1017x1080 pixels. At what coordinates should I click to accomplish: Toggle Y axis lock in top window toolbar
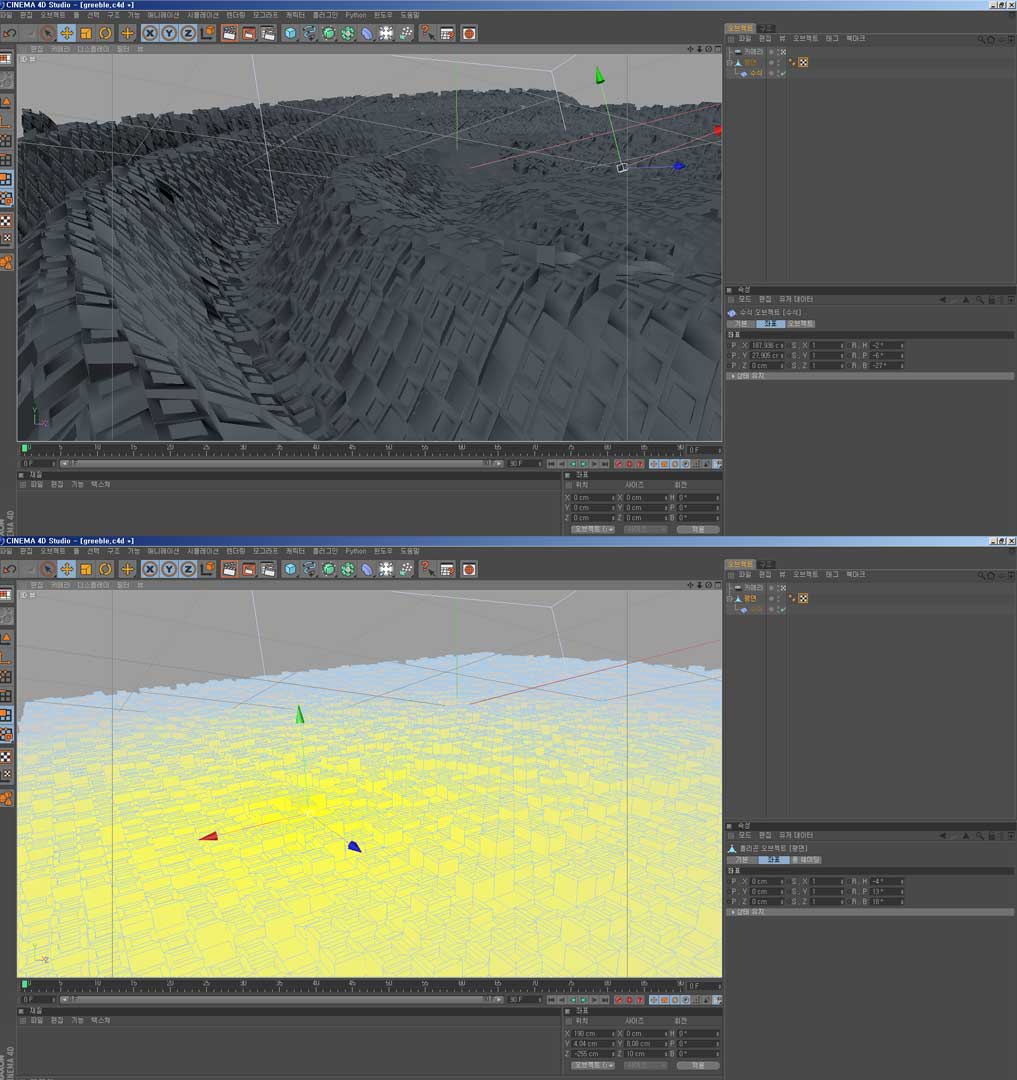tap(169, 33)
